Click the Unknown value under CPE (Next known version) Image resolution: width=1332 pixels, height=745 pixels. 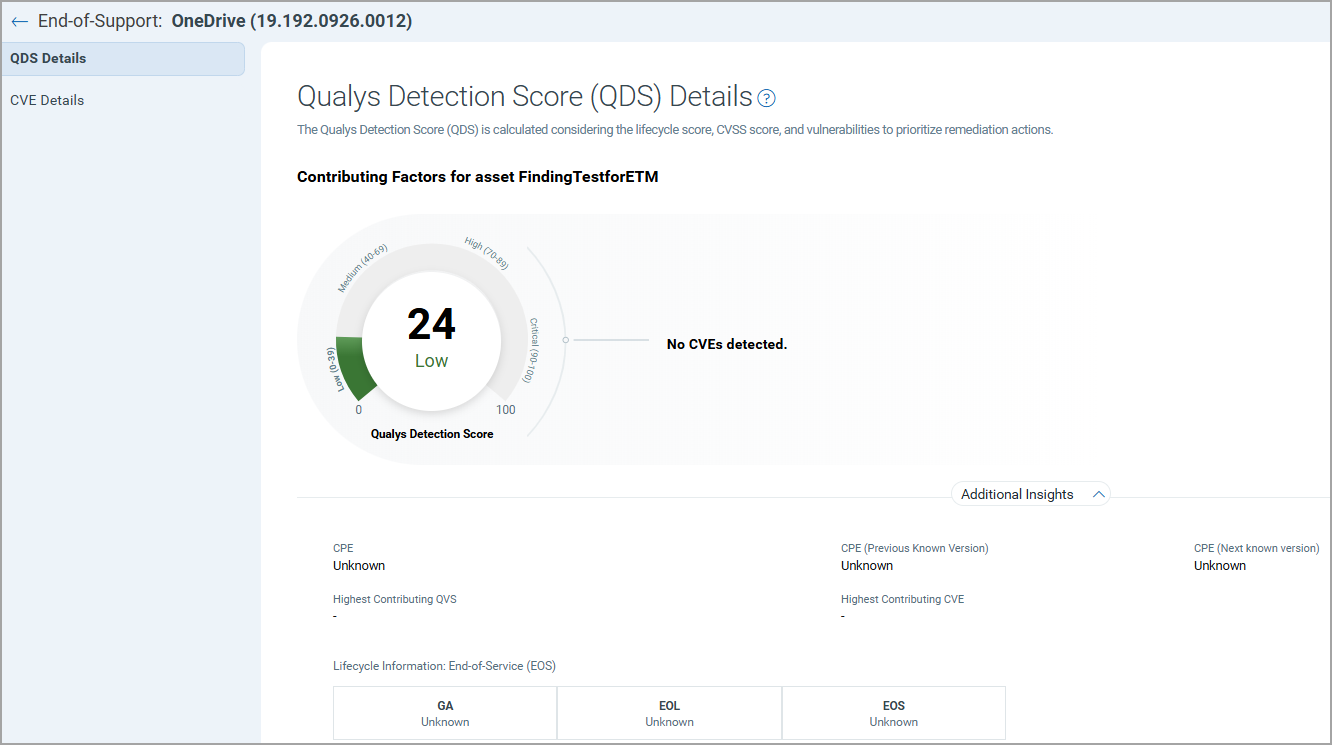tap(1220, 566)
